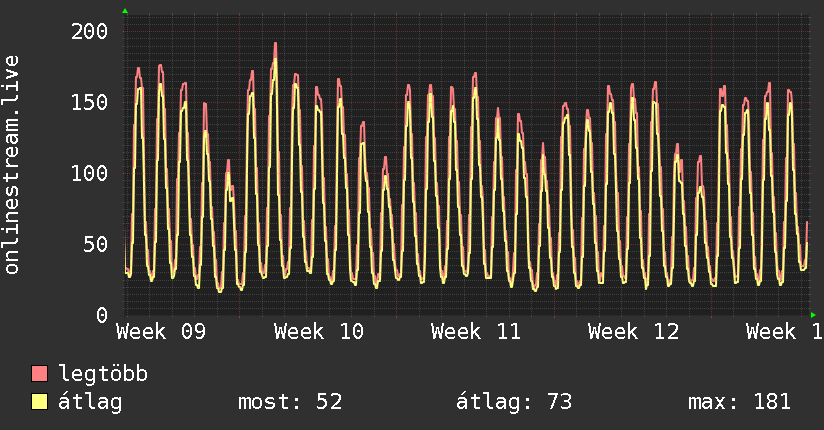Screen dimensions: 824x430
Task: Click the 100 y-axis tick label
Action: 89,173
